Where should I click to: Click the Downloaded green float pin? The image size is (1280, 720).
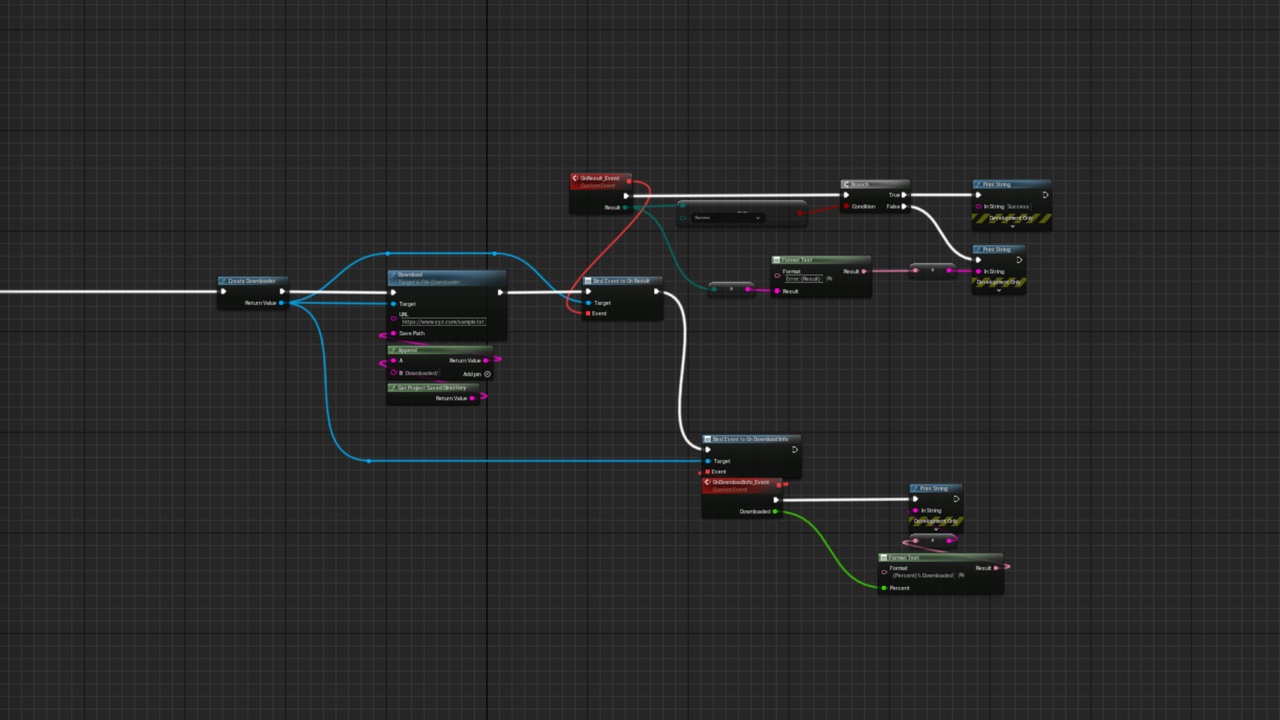[776, 512]
